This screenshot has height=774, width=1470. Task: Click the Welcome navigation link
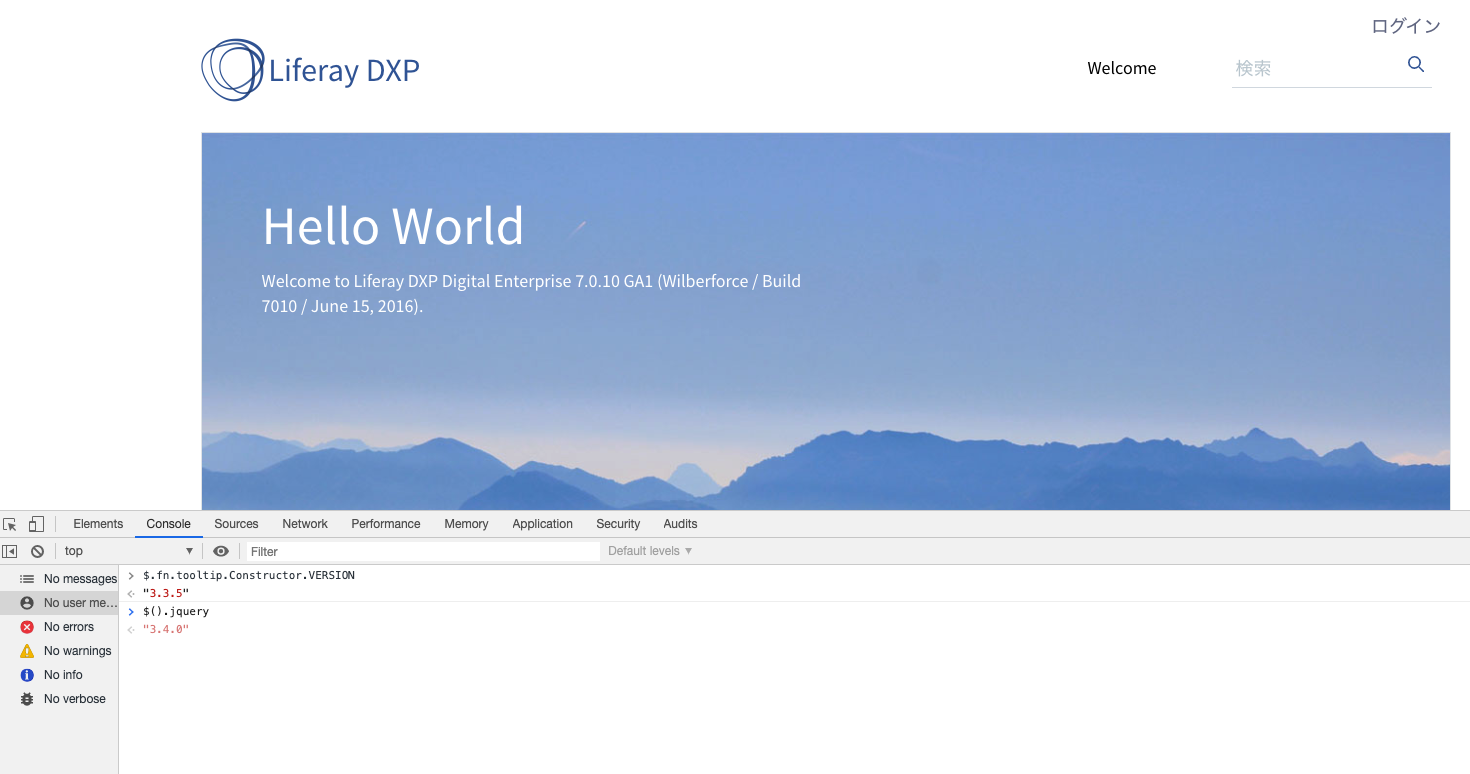click(1122, 68)
